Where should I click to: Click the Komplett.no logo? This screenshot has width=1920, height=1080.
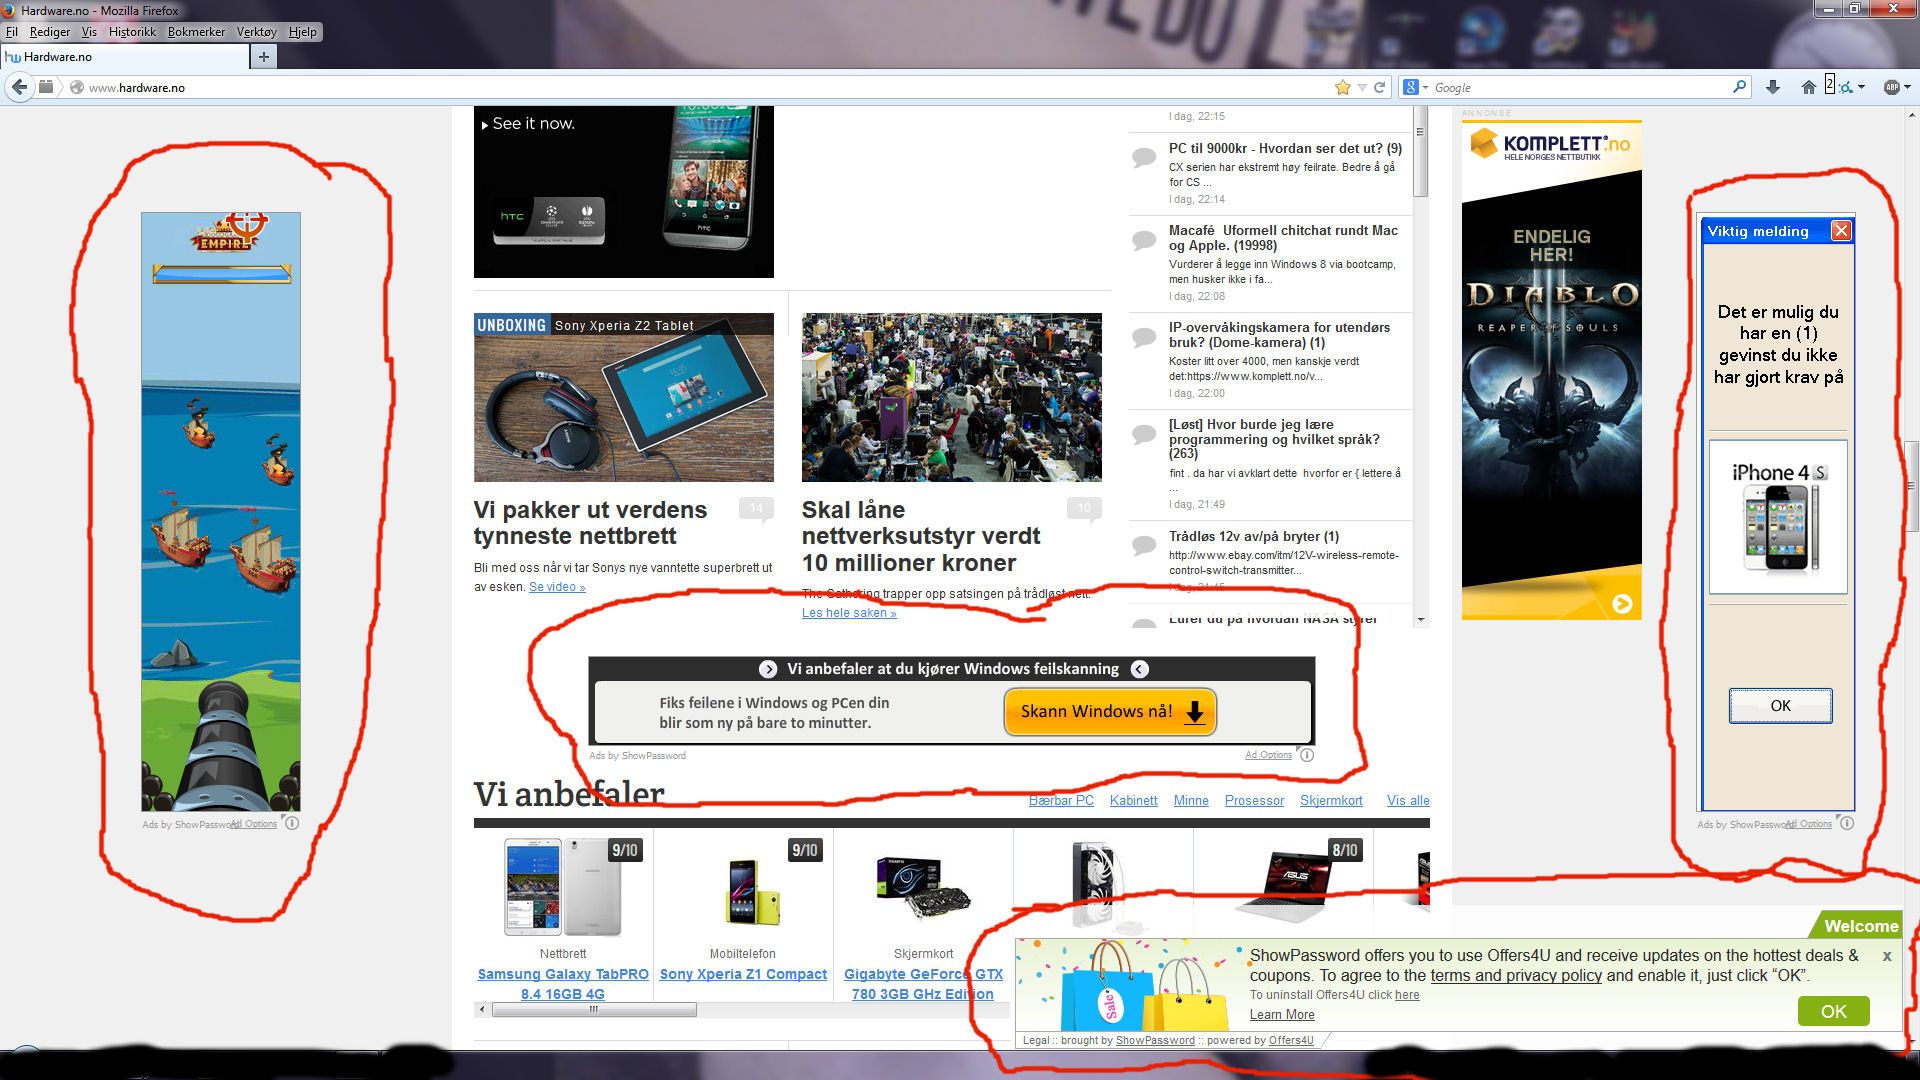pos(1551,146)
